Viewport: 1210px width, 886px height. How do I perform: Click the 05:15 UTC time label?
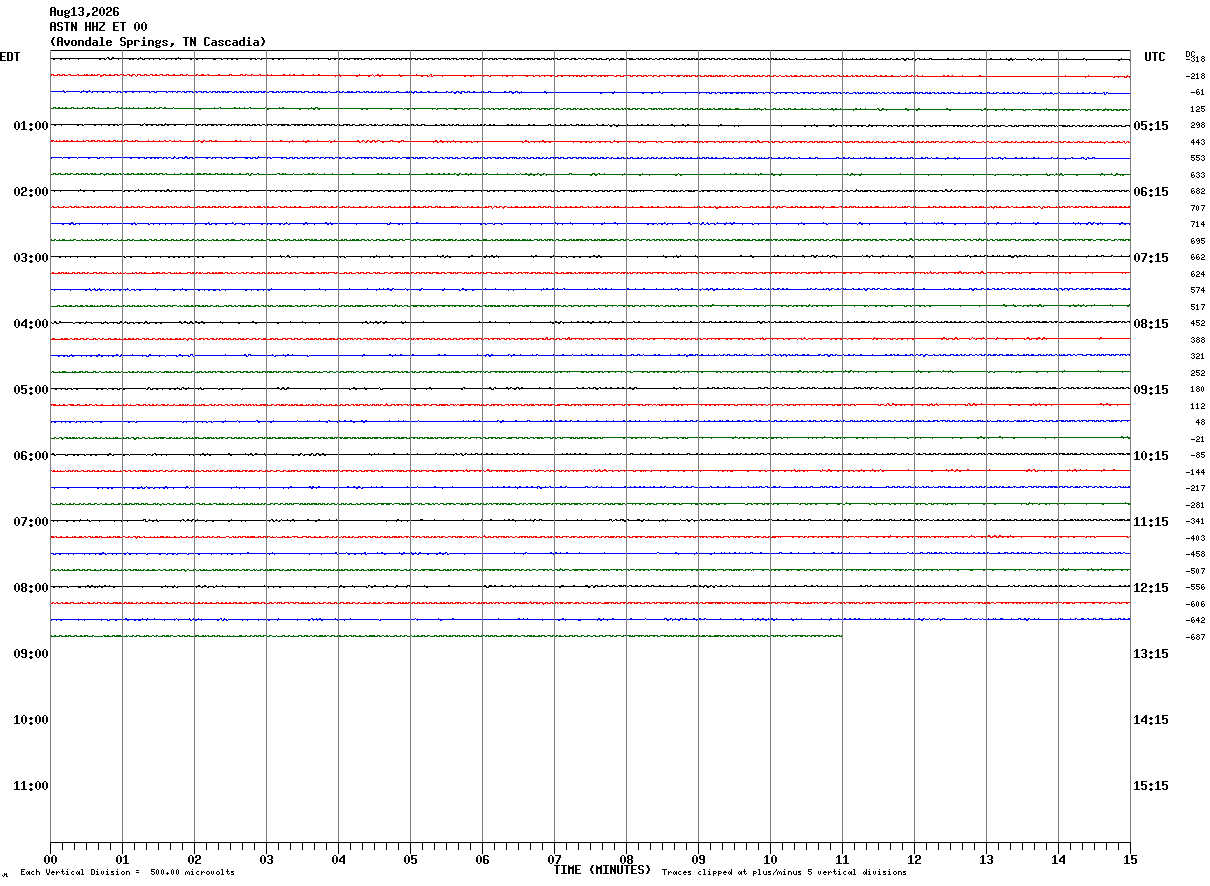1151,125
